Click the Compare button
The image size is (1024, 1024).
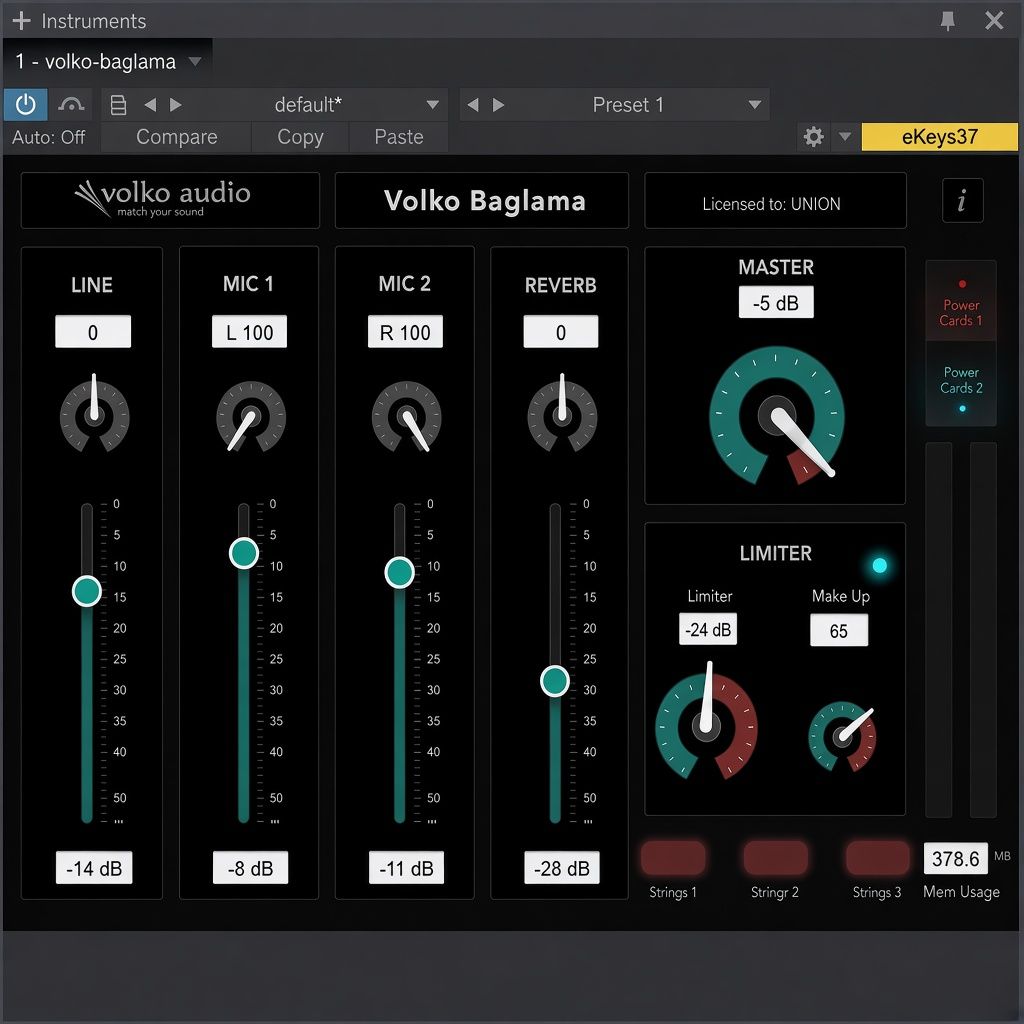(x=176, y=137)
